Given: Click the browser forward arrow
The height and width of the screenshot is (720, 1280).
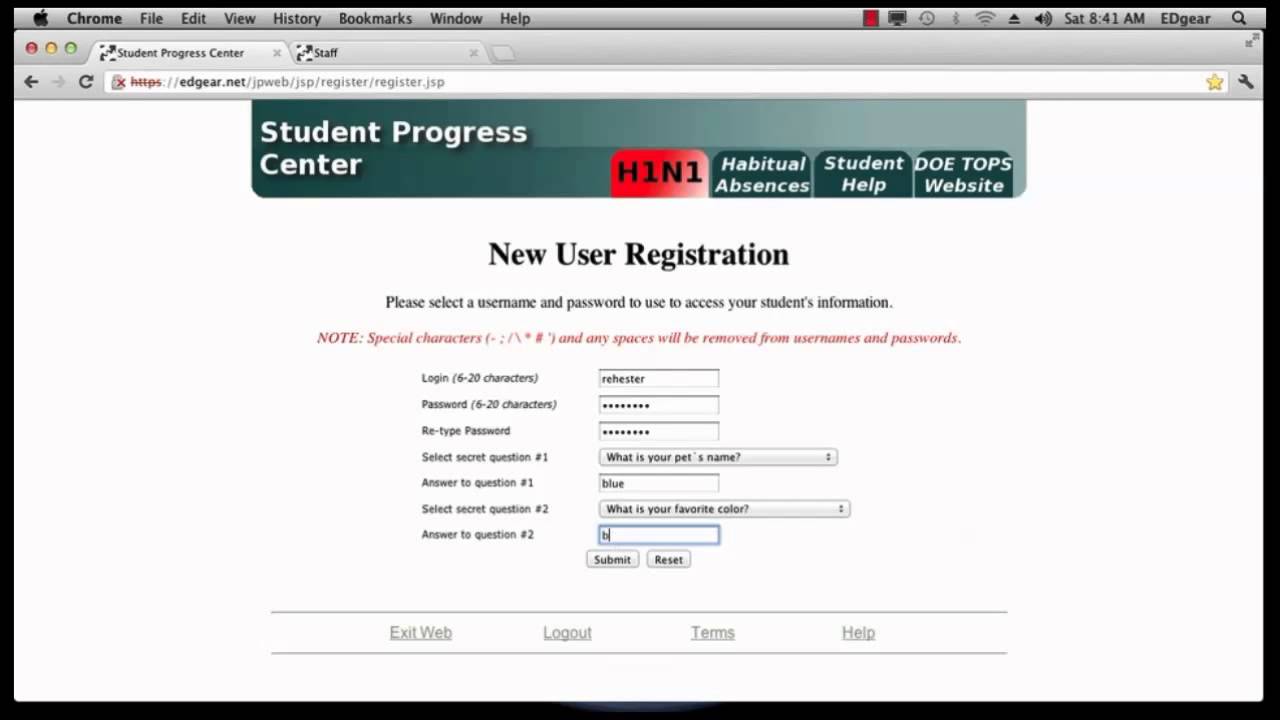Looking at the screenshot, I should (x=58, y=82).
